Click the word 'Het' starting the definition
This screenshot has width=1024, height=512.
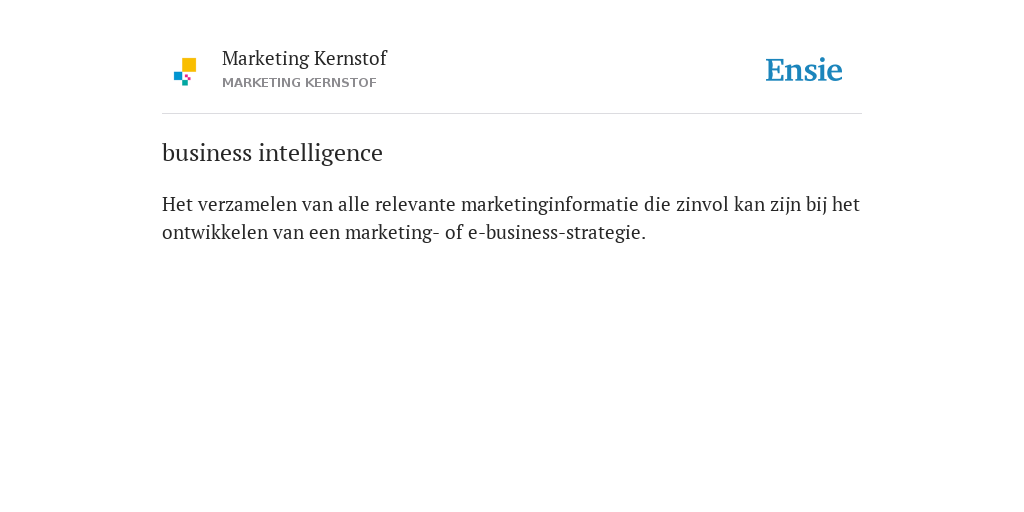tap(178, 204)
